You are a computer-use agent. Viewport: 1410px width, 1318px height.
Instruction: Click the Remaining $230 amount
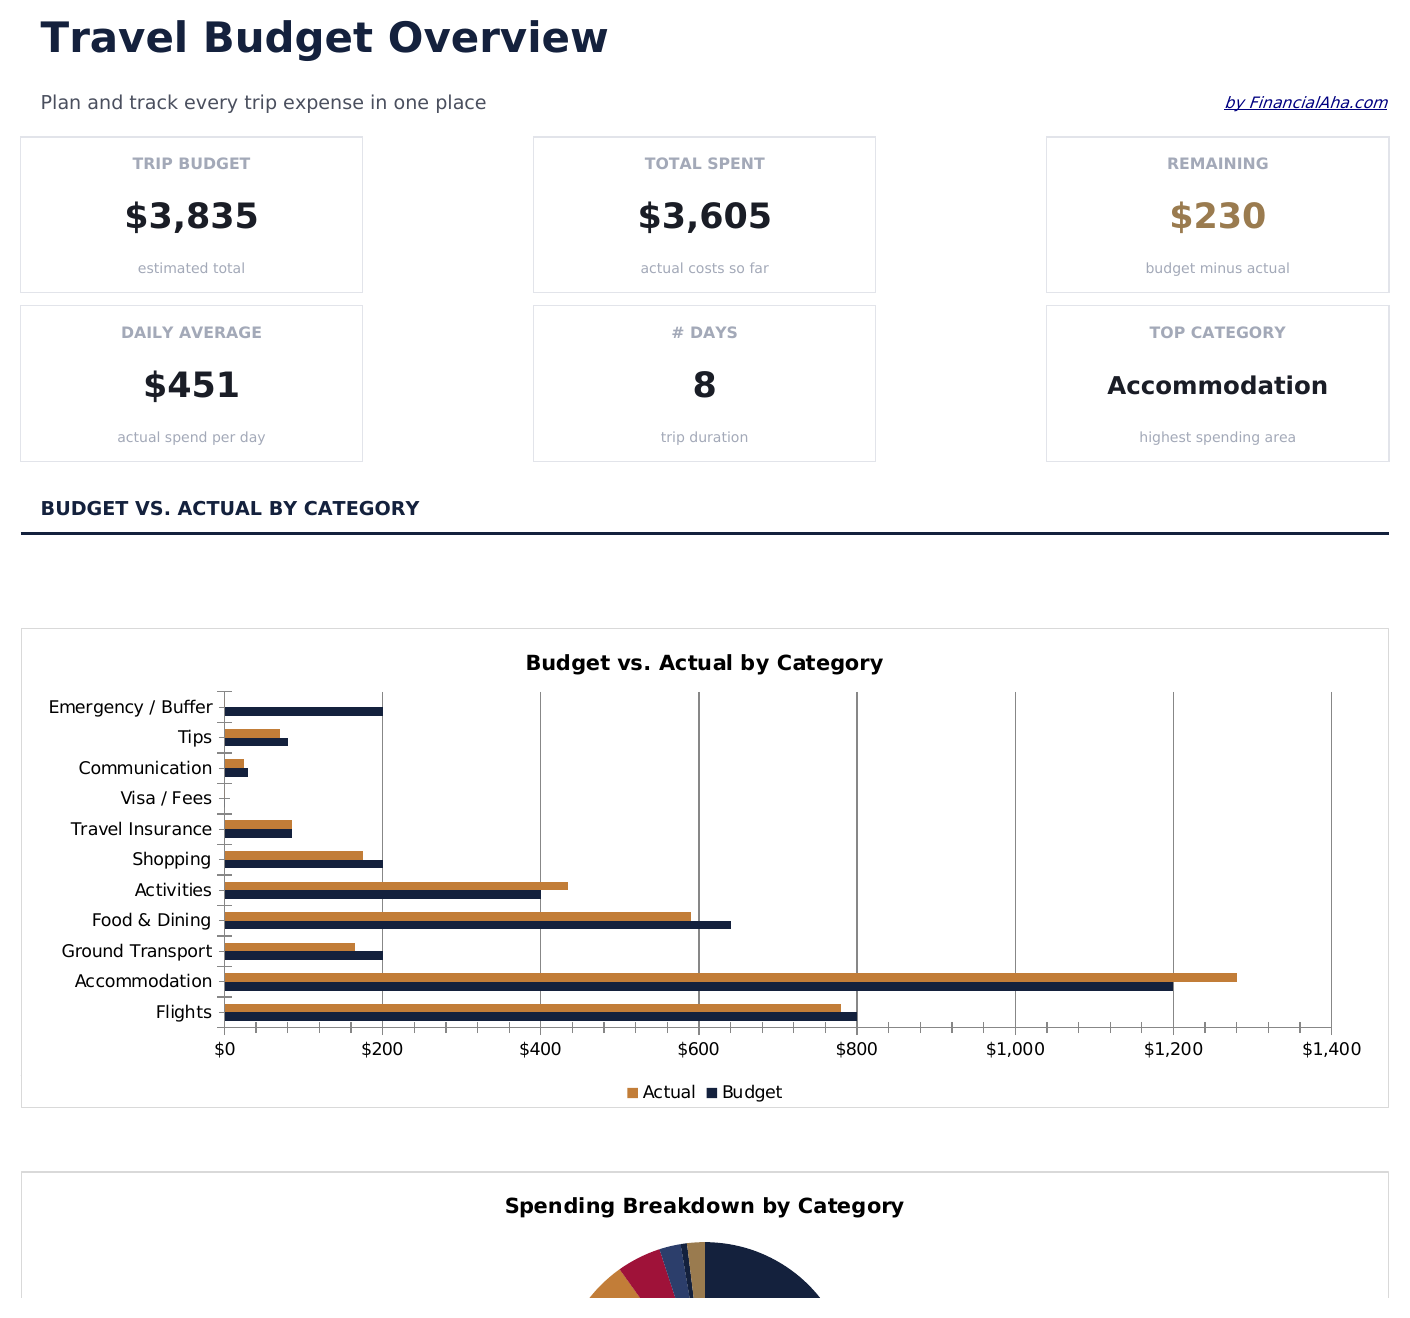[1217, 216]
